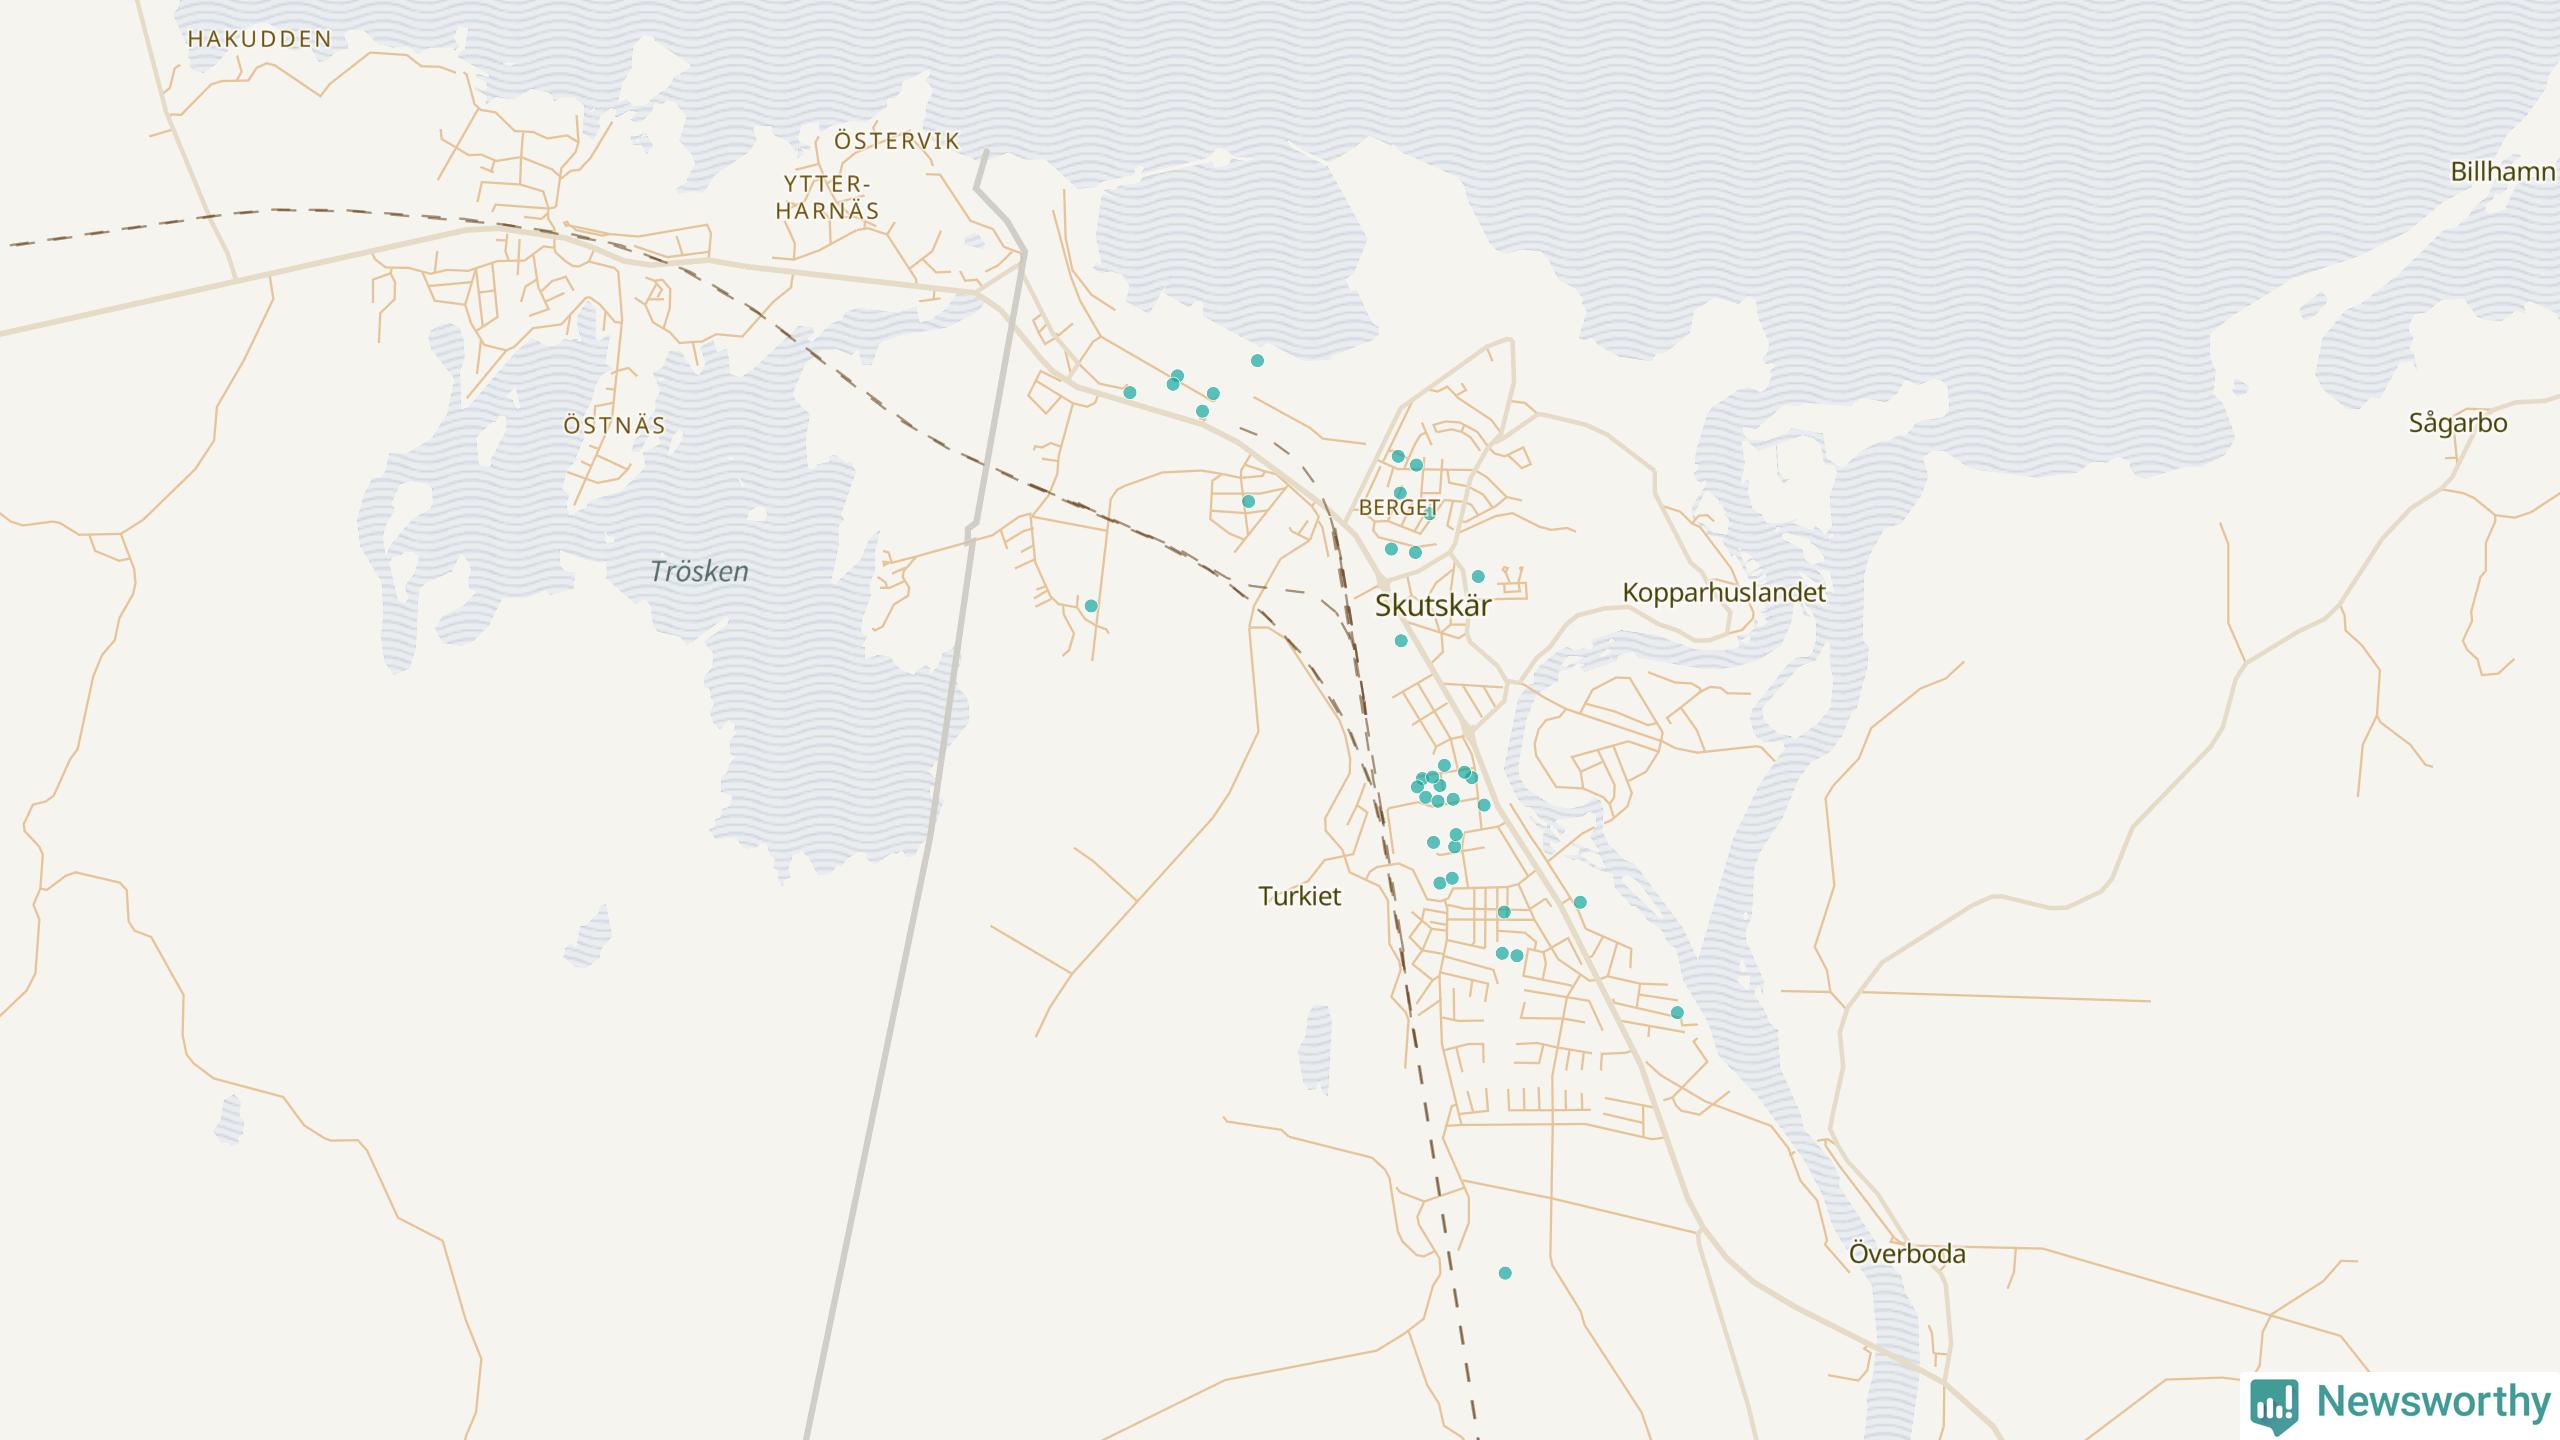Click the Turkiet place label
Viewport: 2560px width, 1440px height.
tap(1299, 897)
